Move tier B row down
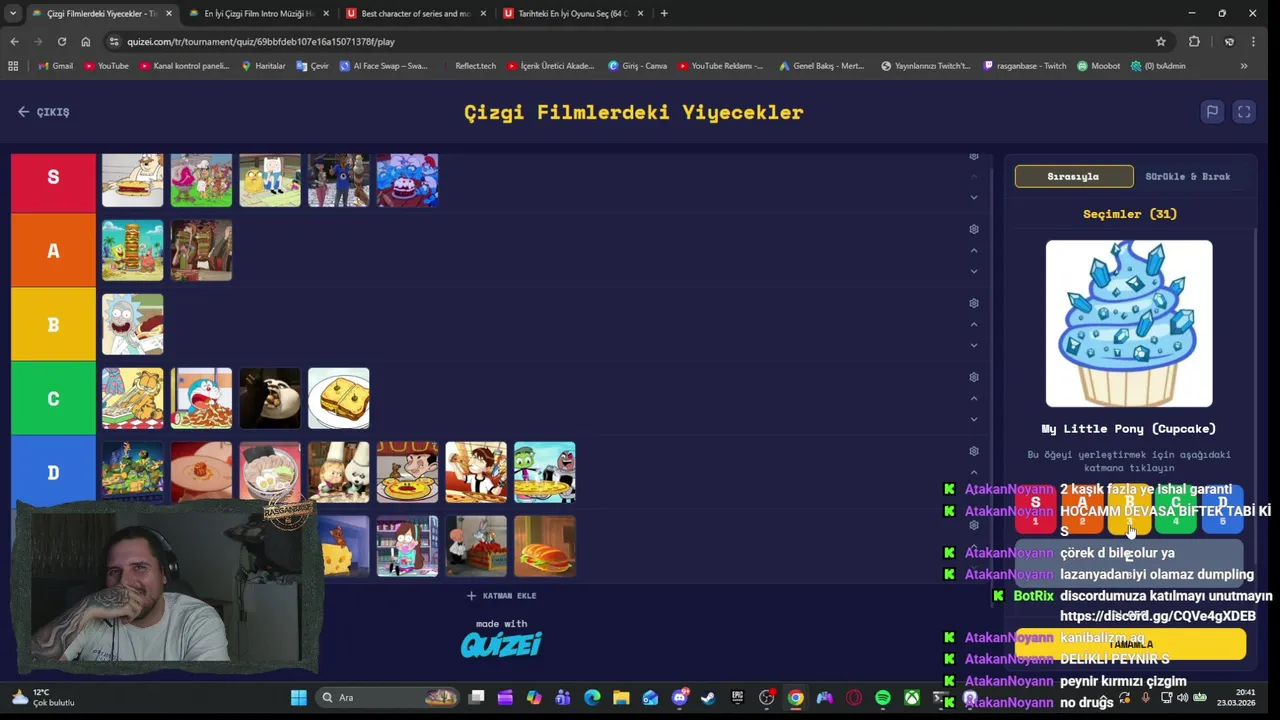The image size is (1280, 720). 974,345
